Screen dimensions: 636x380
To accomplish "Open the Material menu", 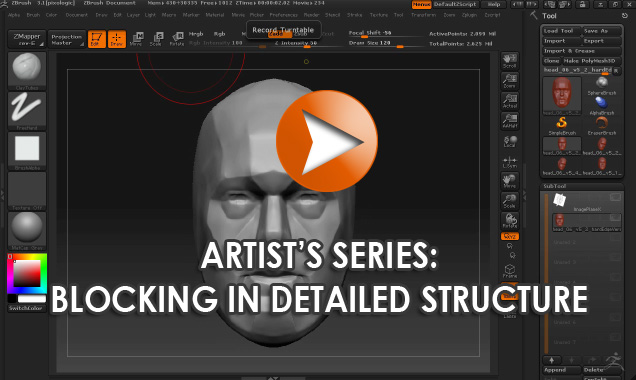I will 215,15.
